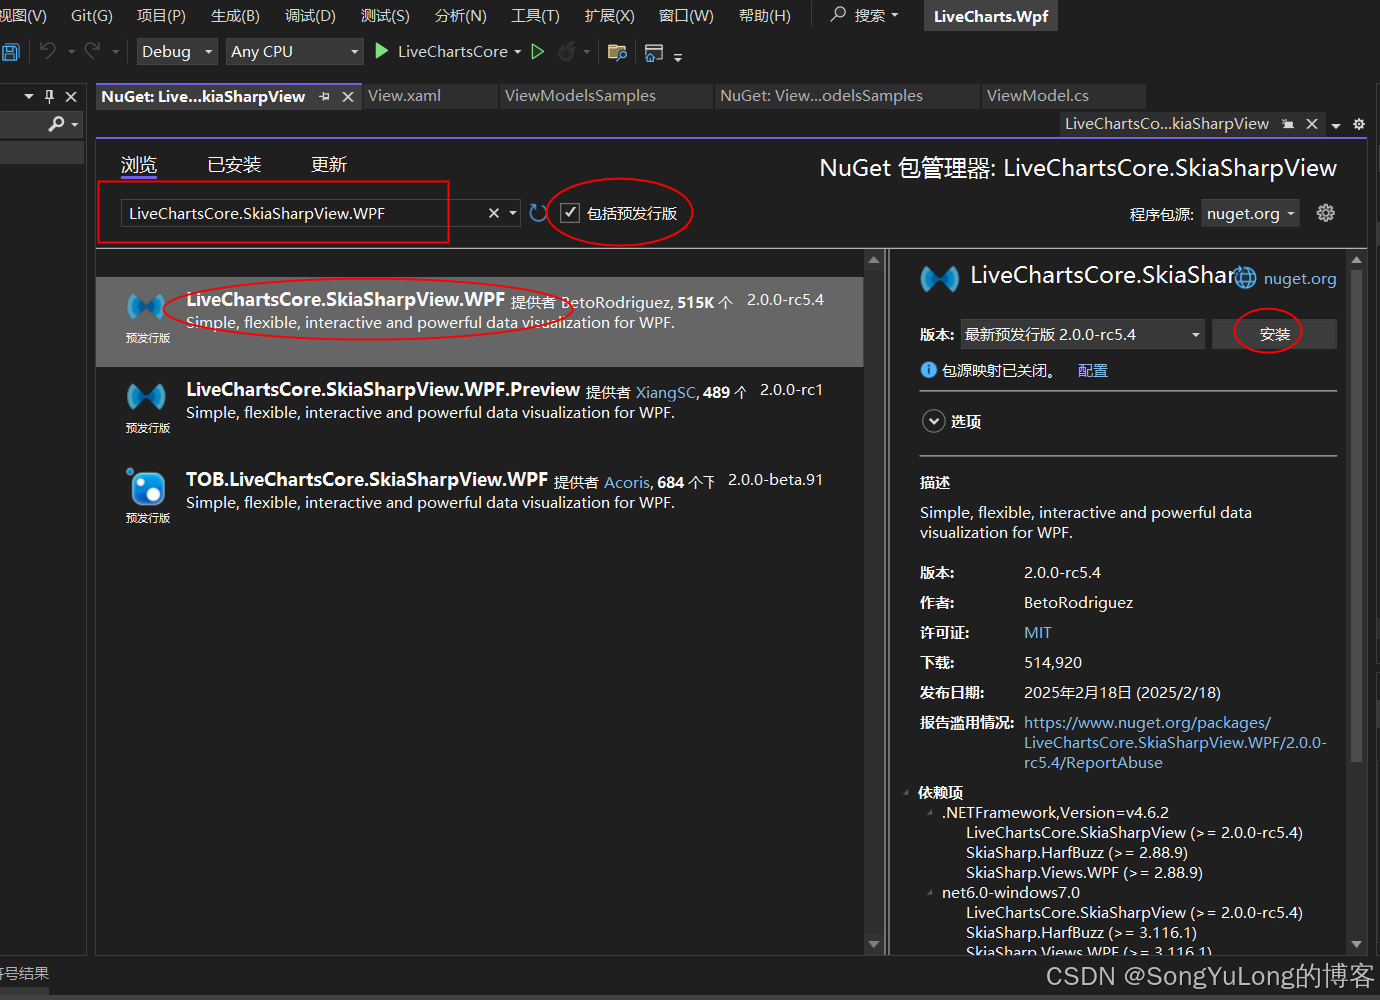Open the find-in-files folder search icon

point(617,52)
